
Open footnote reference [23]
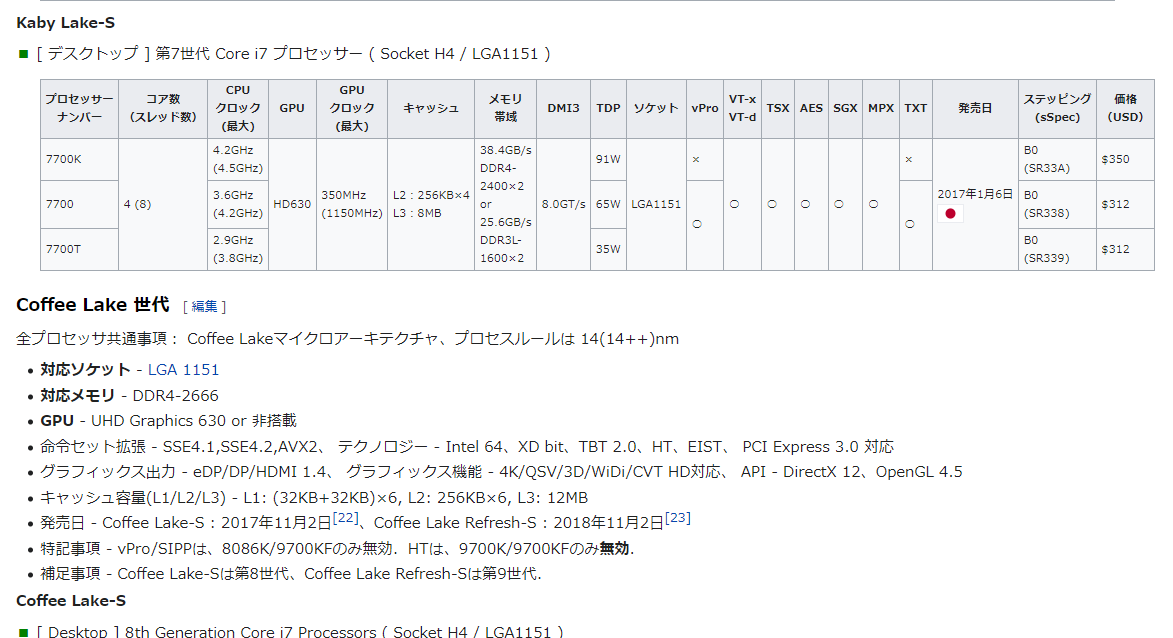click(678, 518)
